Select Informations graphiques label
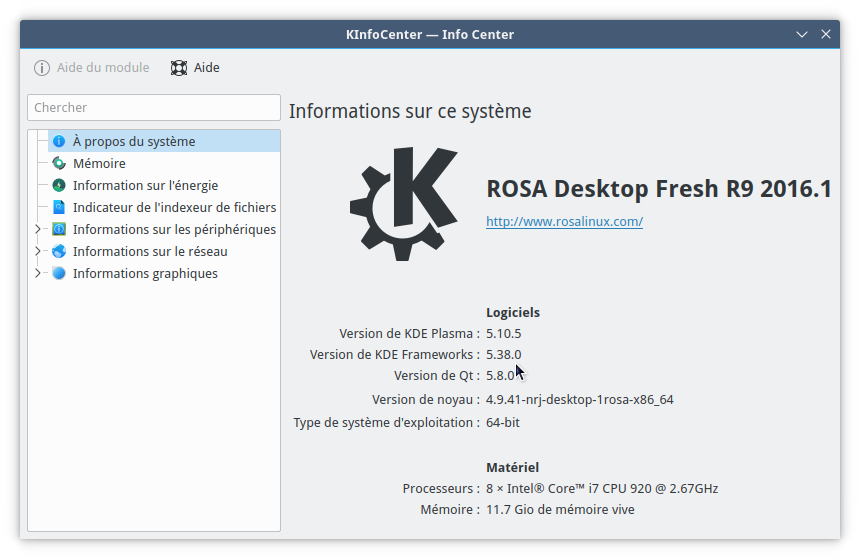This screenshot has height=559, width=860. pos(145,273)
